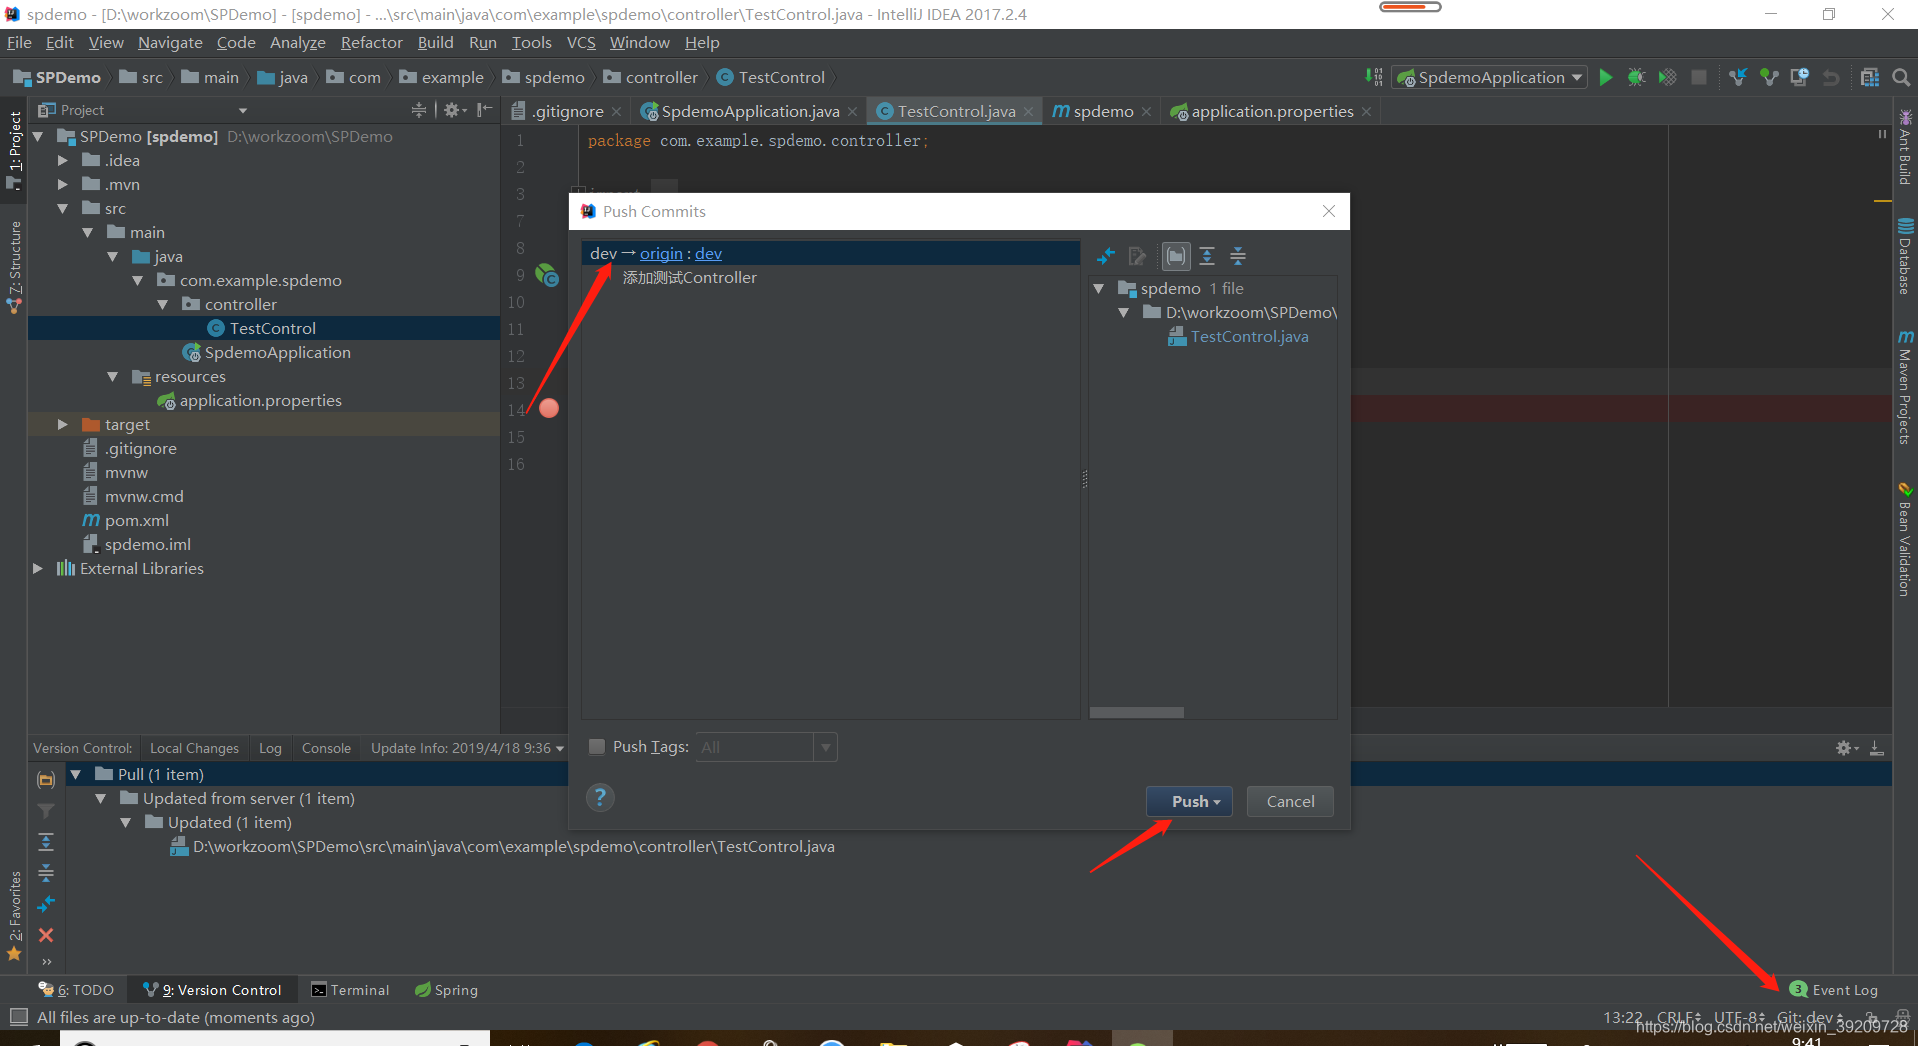This screenshot has height=1046, width=1918.
Task: Open Database side panel
Action: point(1905,256)
